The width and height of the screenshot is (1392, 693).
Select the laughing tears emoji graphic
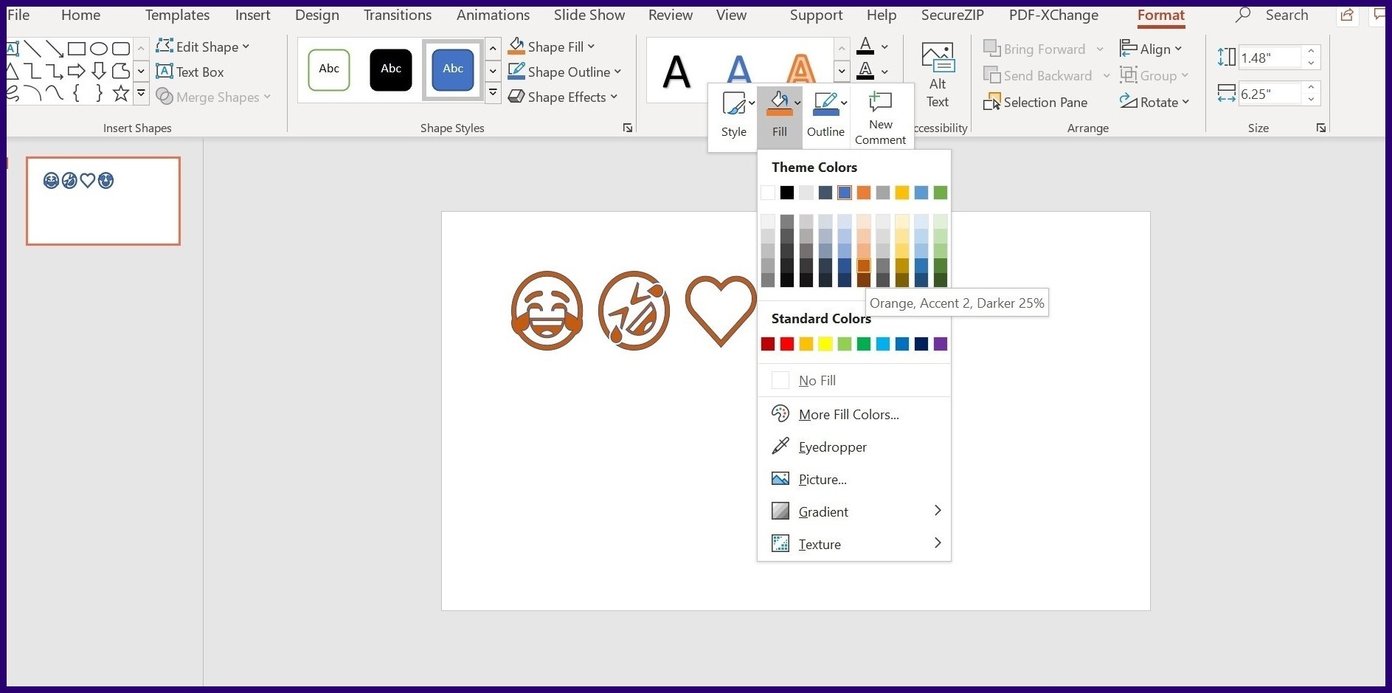(547, 311)
